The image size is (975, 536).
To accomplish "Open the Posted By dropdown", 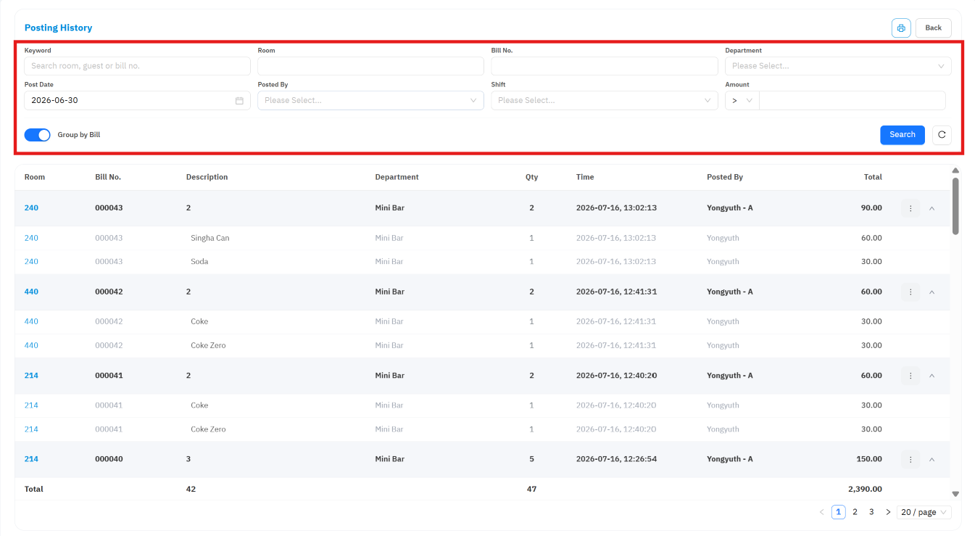I will (x=371, y=101).
